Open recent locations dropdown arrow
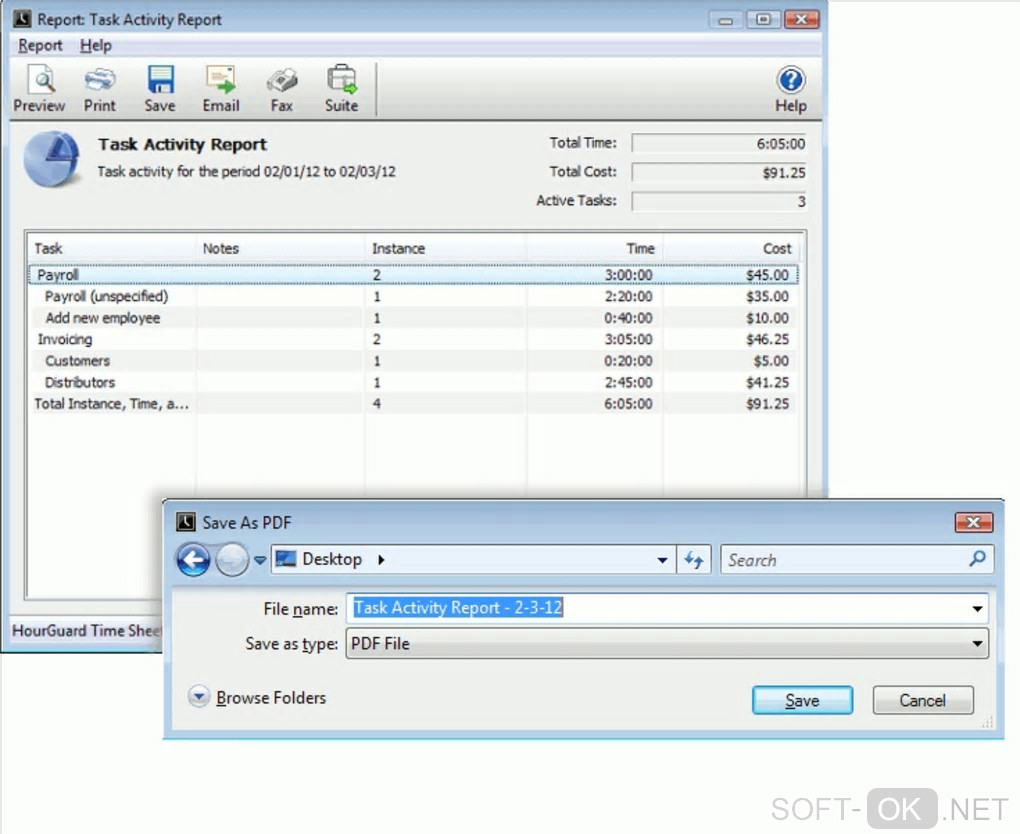Screen dimensions: 1020x834 click(x=260, y=560)
